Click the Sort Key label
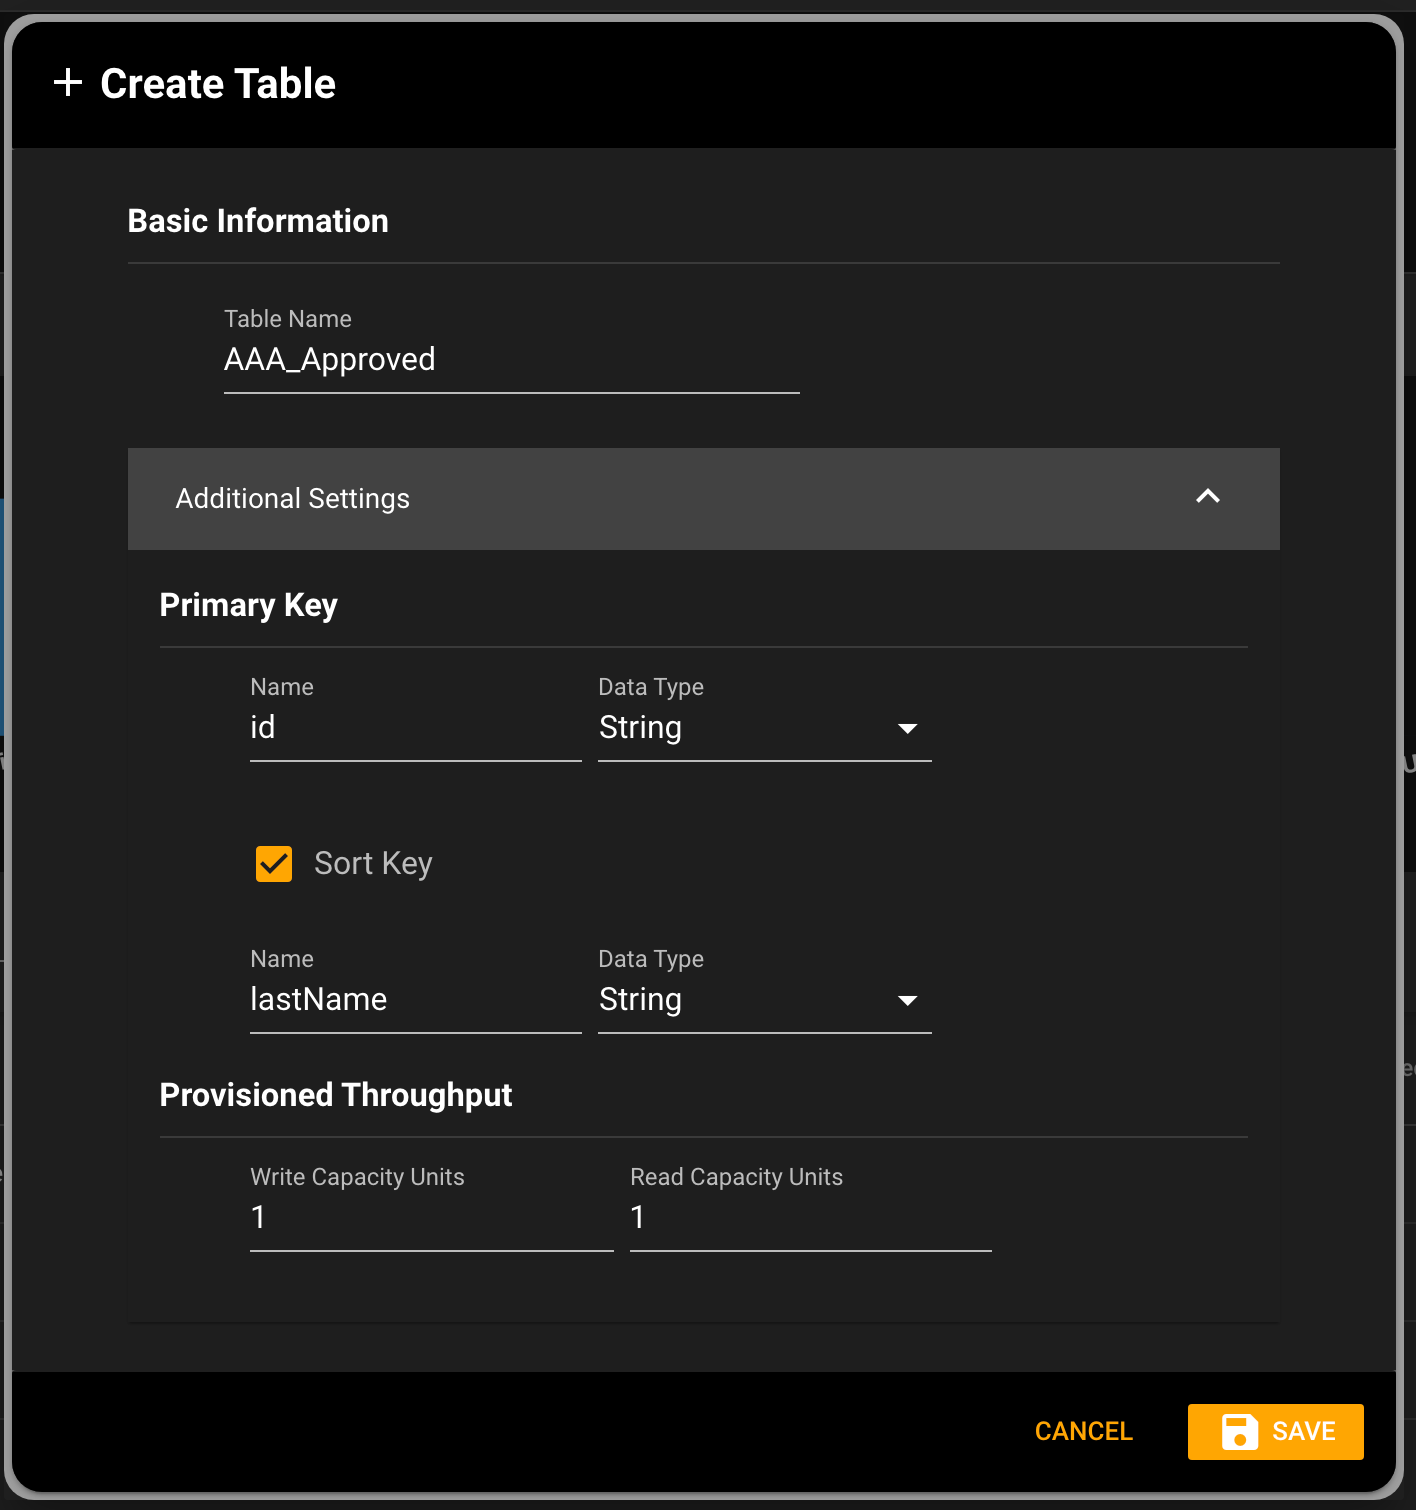Screen dimensions: 1416x1510 (373, 863)
